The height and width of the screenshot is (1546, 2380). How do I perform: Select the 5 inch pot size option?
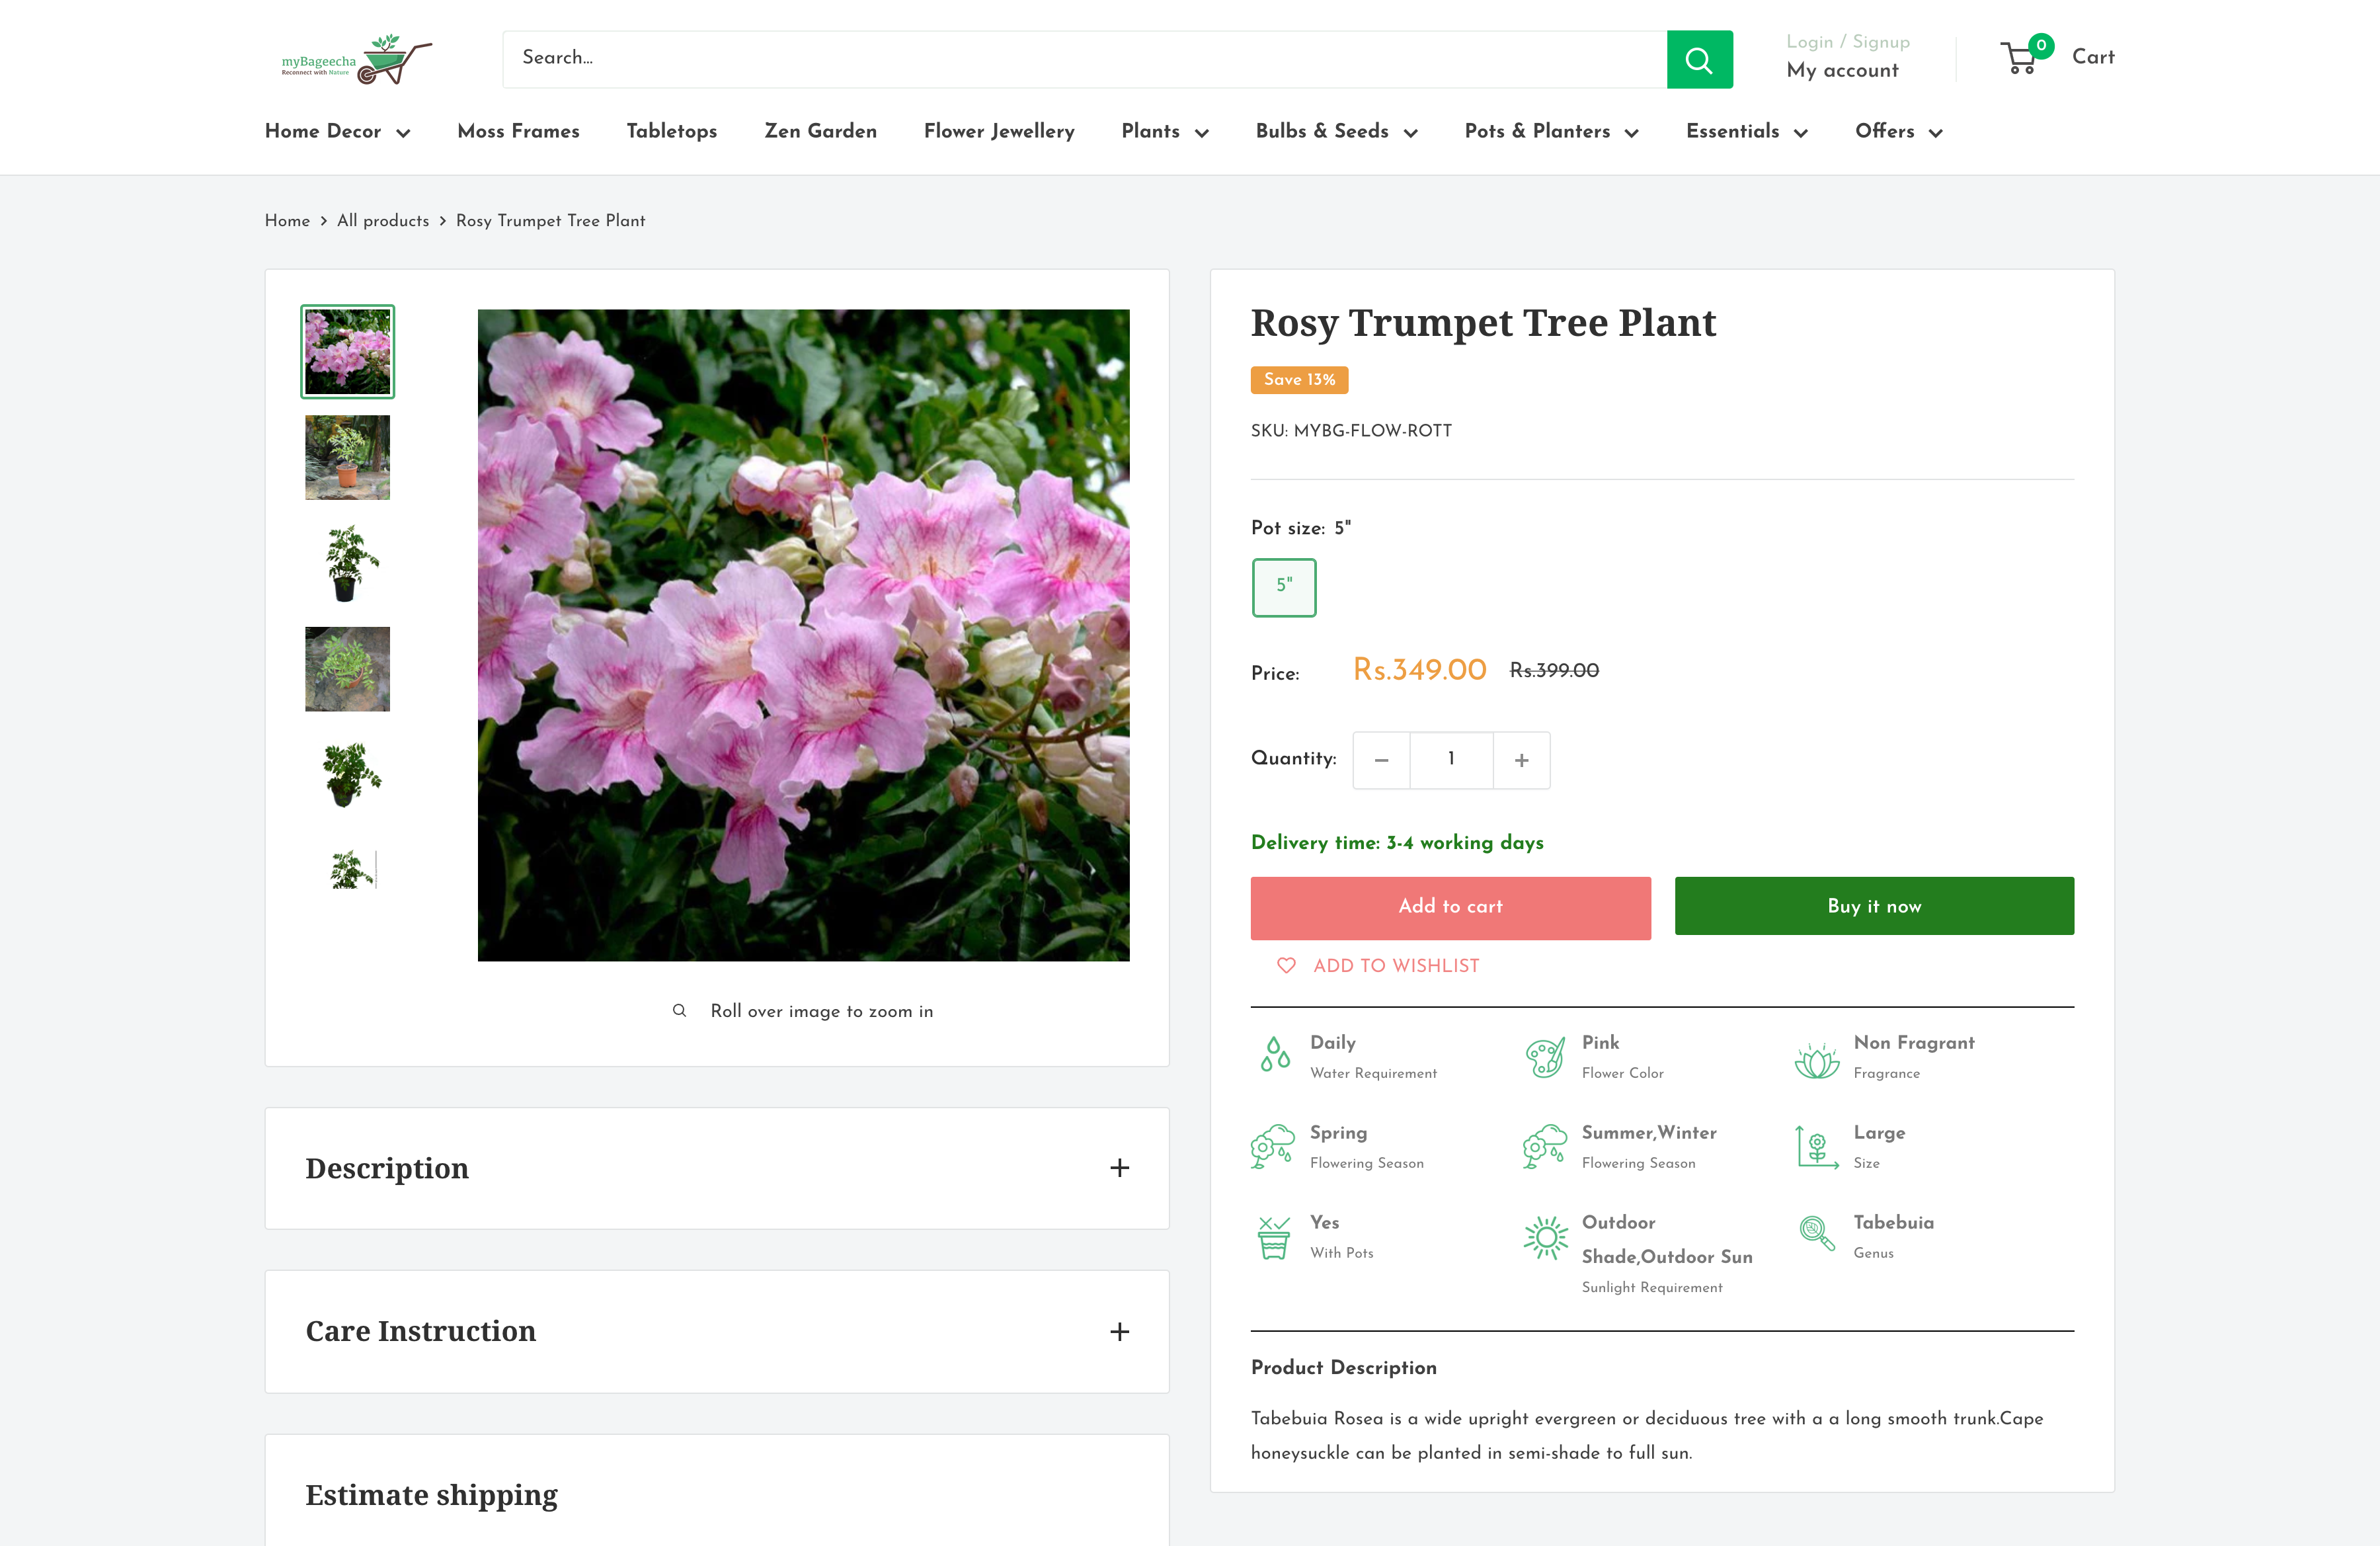click(1284, 587)
